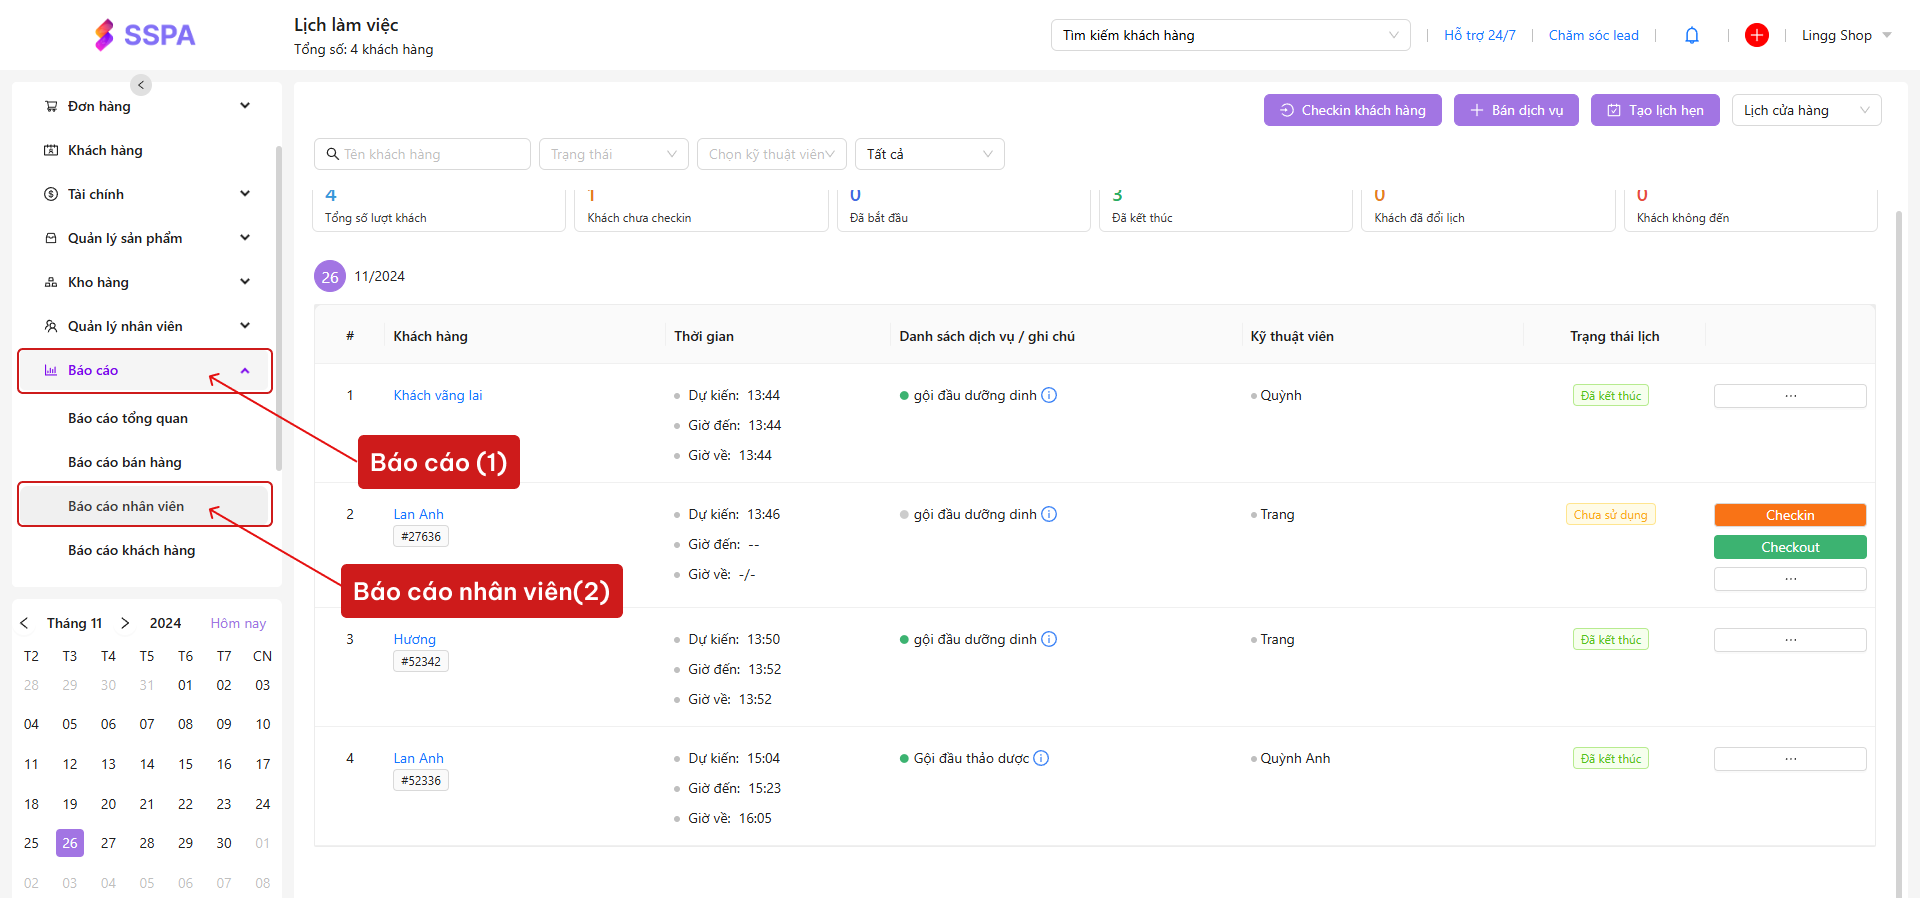Click the SSPA logo
The width and height of the screenshot is (1920, 898).
click(145, 35)
